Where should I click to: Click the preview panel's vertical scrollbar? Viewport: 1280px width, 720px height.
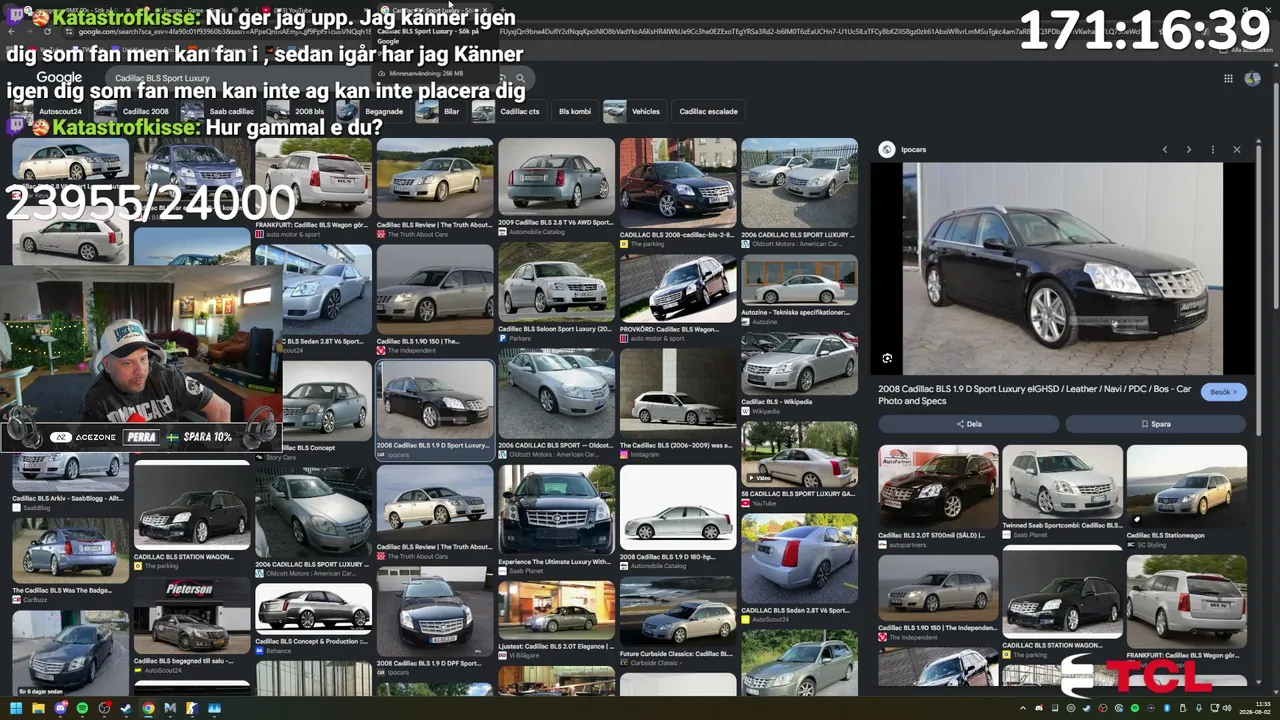(1259, 290)
